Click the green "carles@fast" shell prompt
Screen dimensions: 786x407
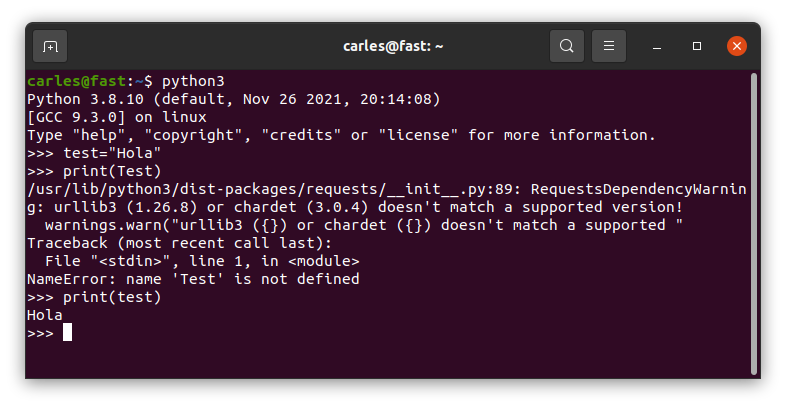76,81
